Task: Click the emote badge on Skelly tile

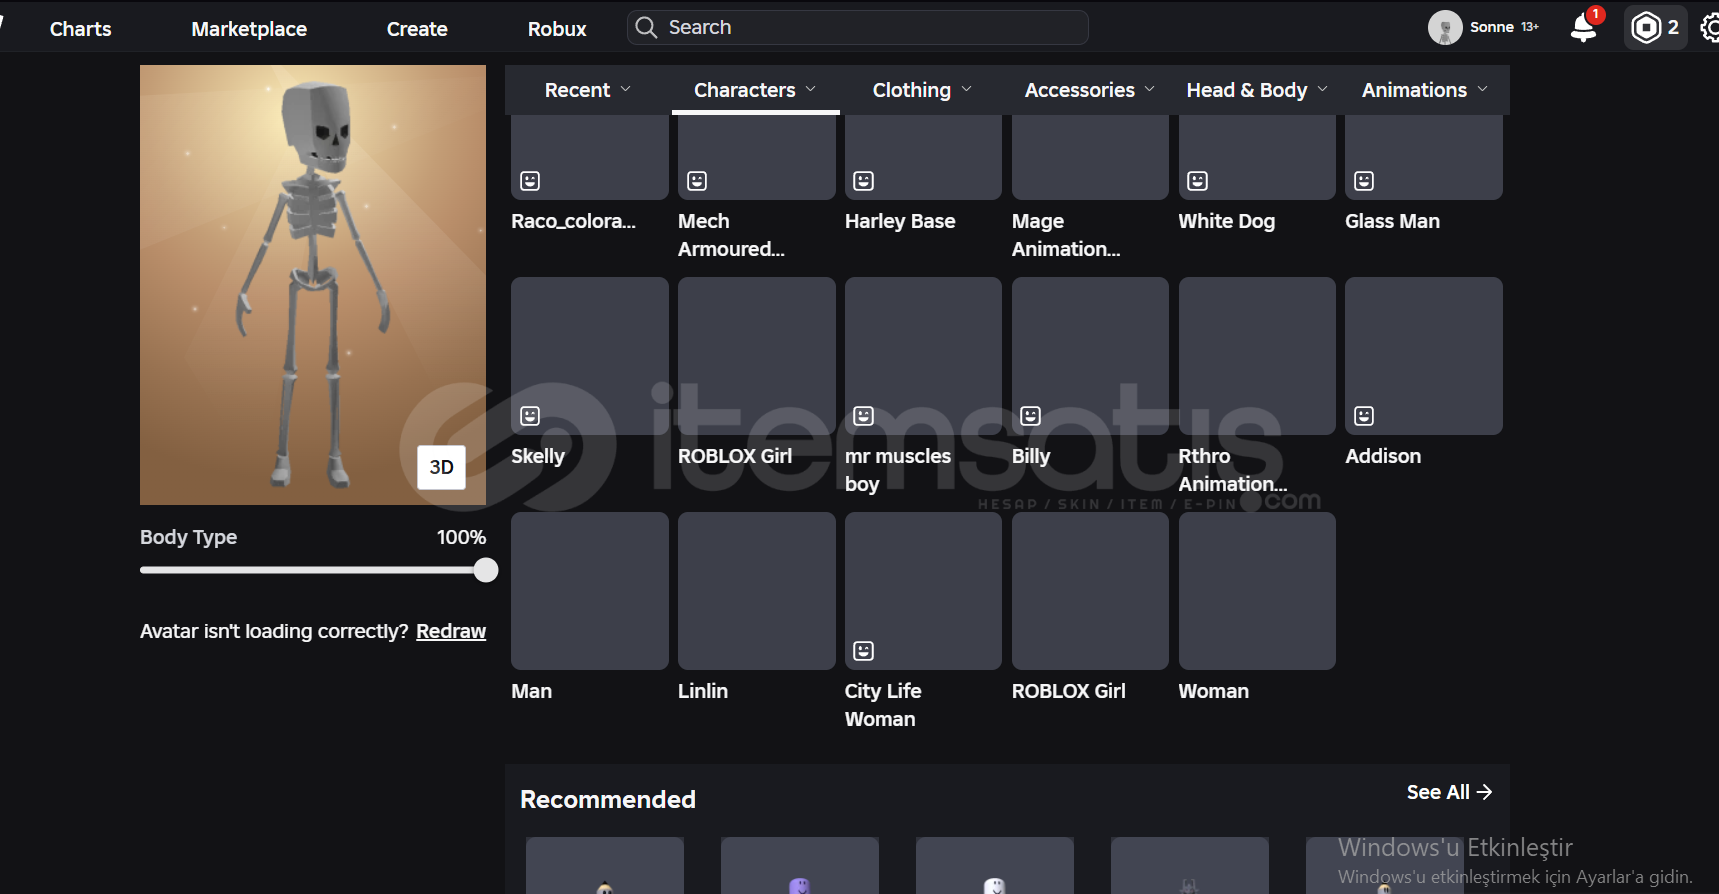Action: pos(530,416)
